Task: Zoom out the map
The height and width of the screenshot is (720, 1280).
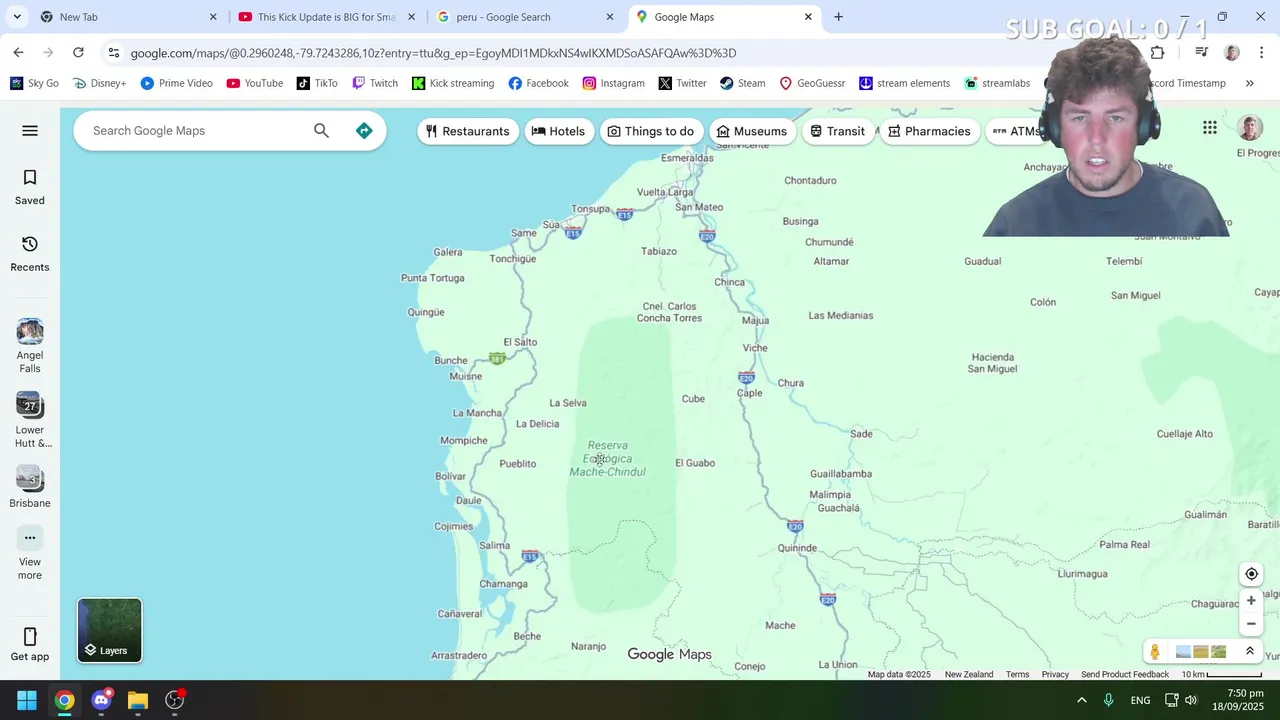Action: click(x=1251, y=624)
